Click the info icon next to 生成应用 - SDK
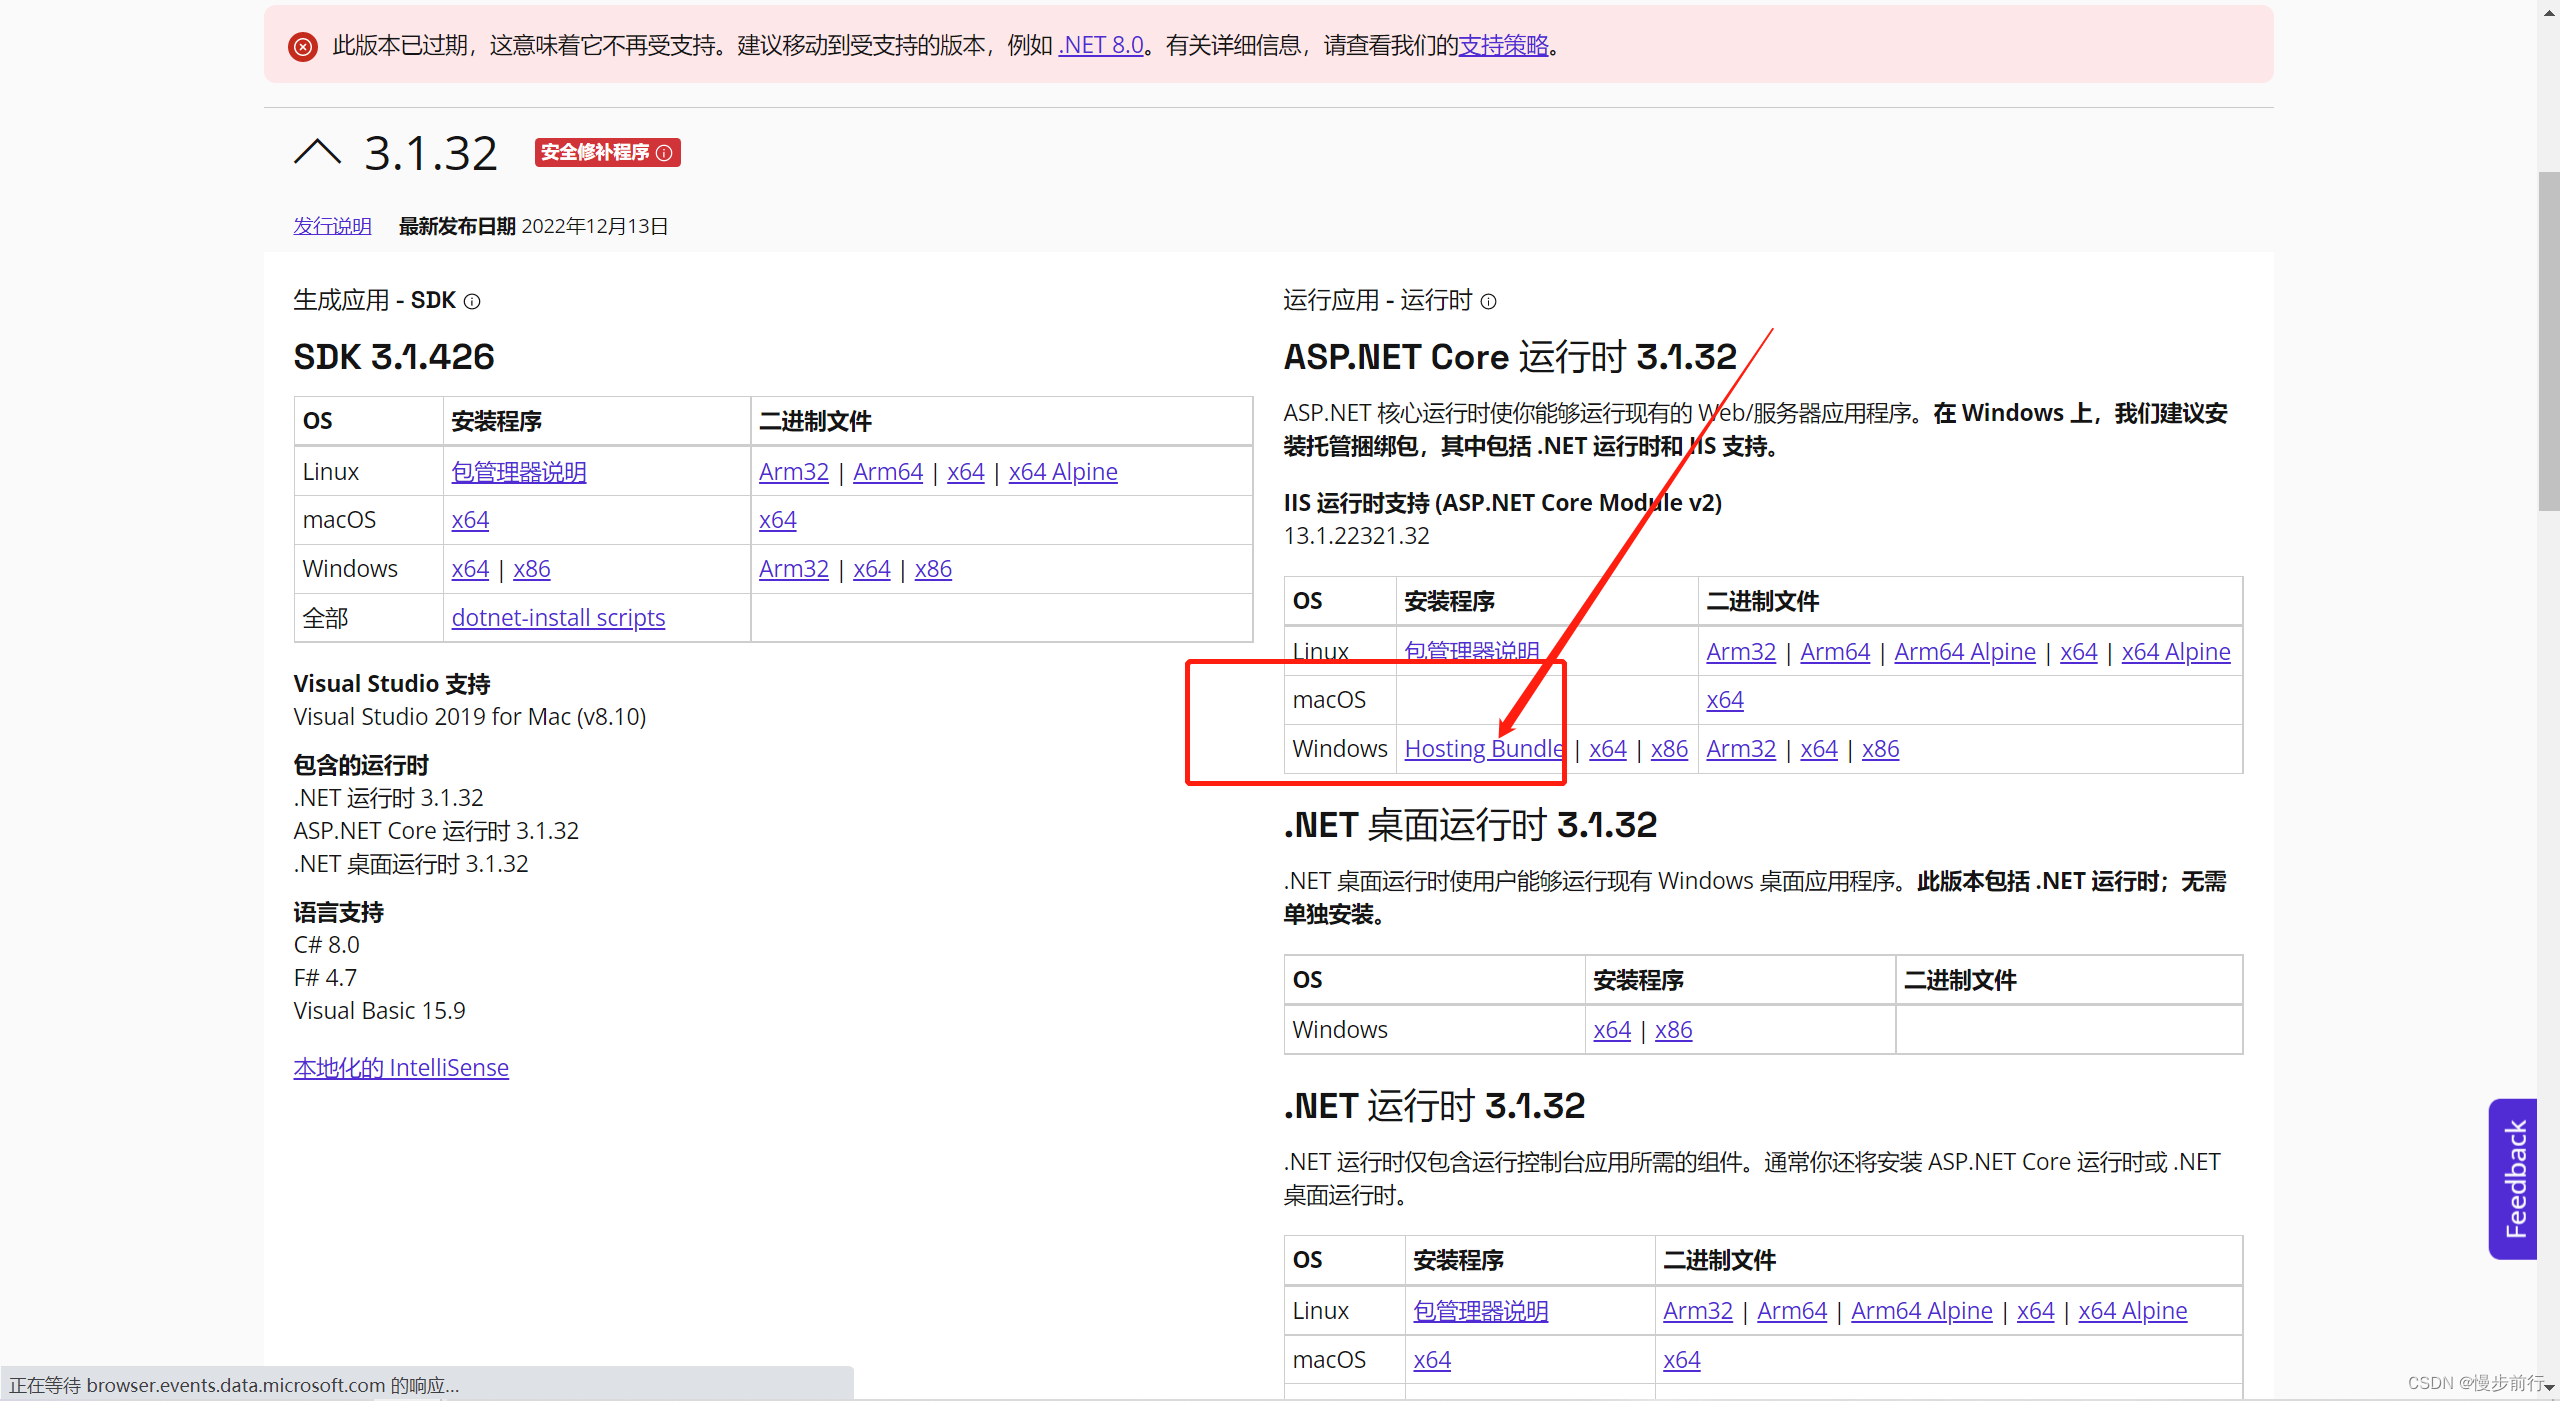 click(x=472, y=301)
